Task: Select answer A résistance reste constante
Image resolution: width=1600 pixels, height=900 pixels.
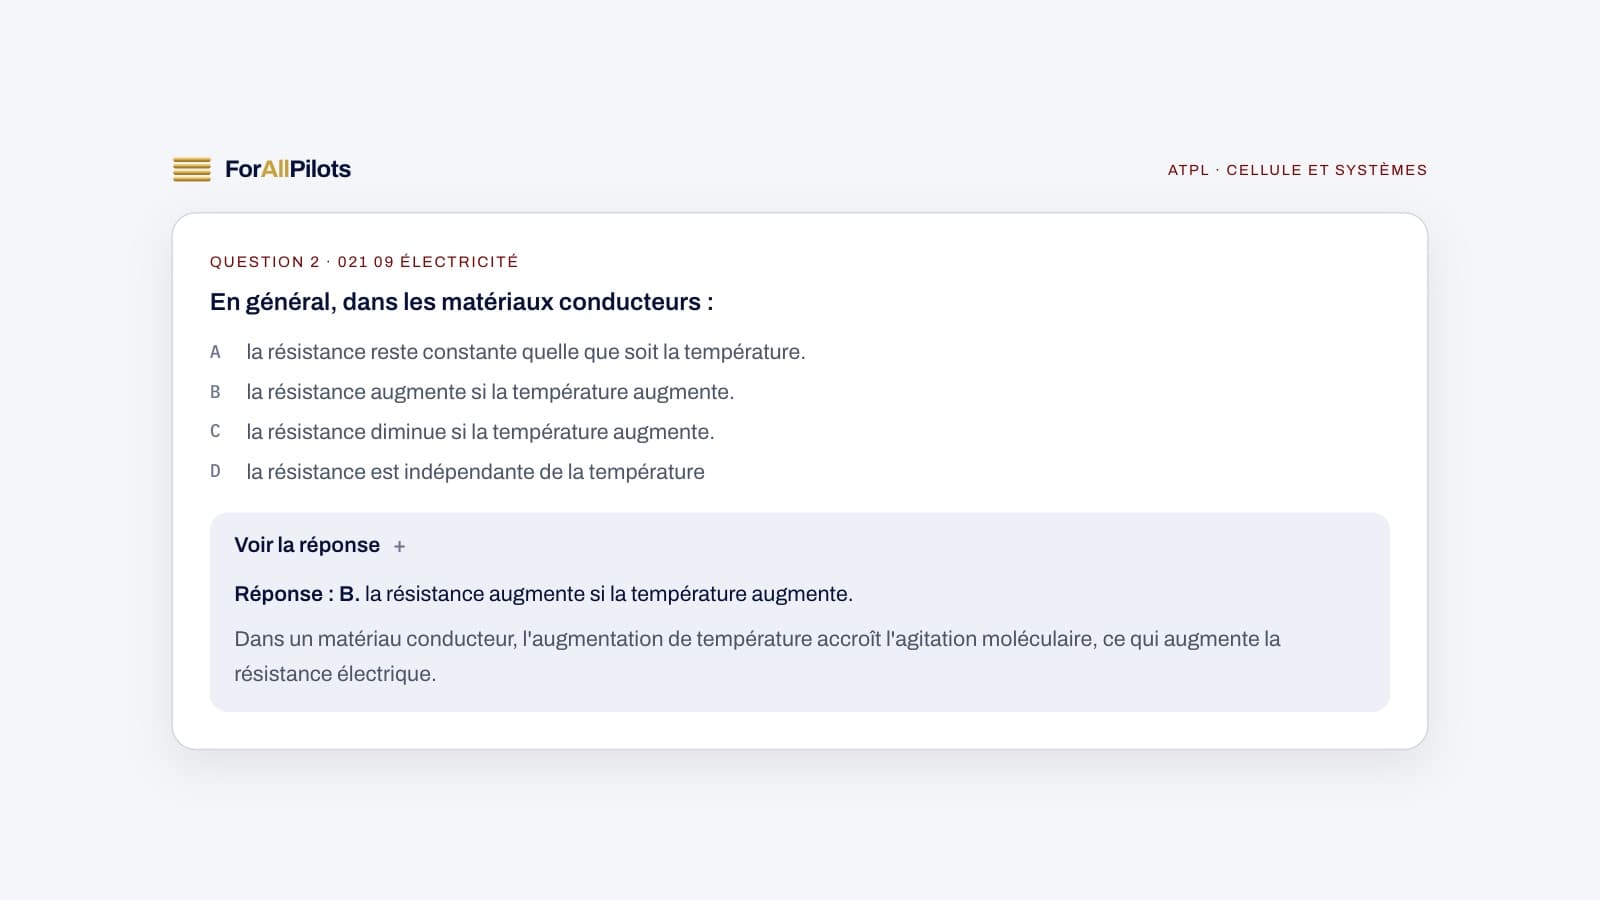Action: 526,352
